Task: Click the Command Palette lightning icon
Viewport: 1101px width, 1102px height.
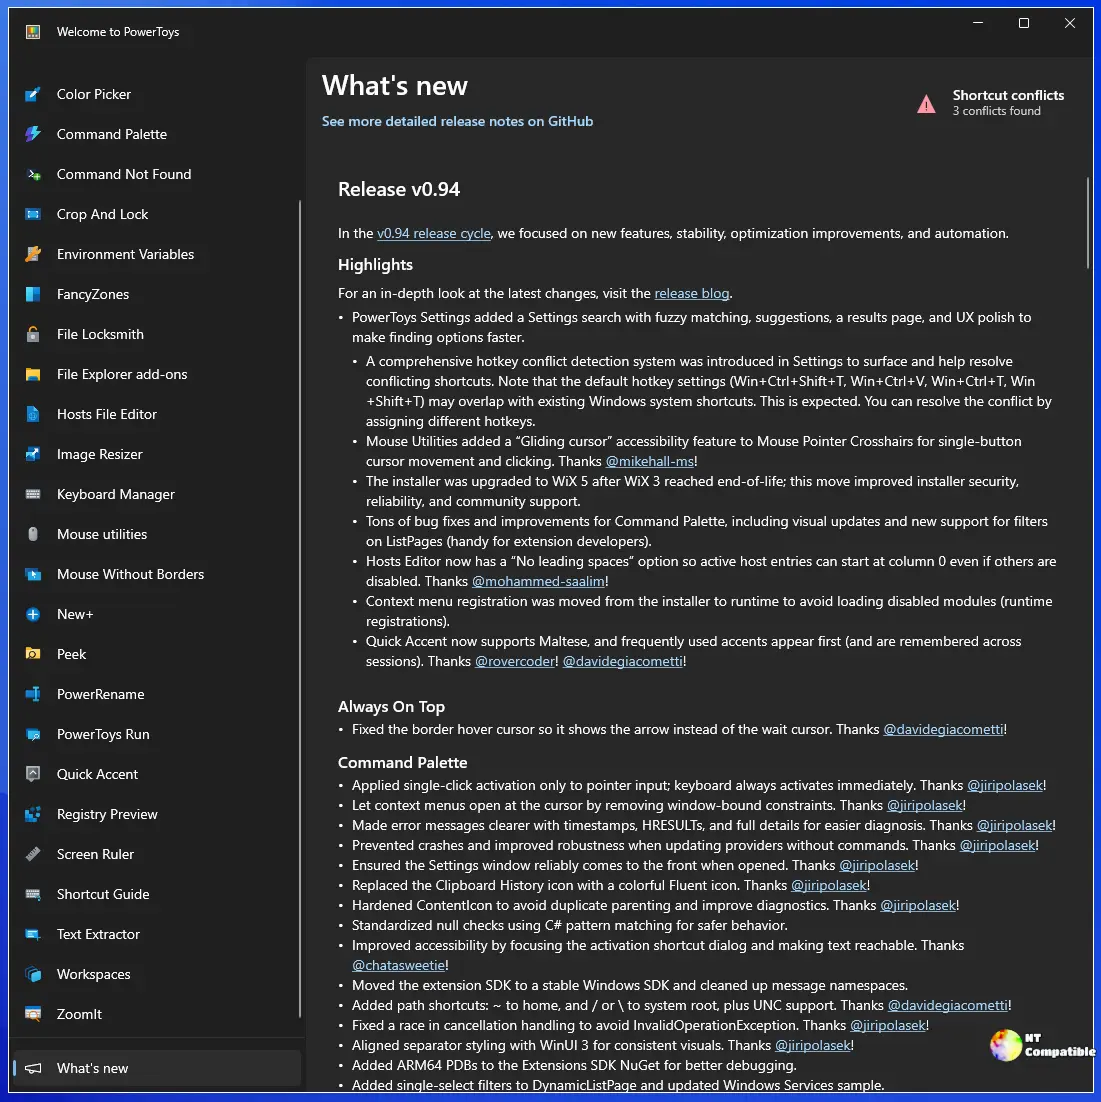Action: (33, 134)
